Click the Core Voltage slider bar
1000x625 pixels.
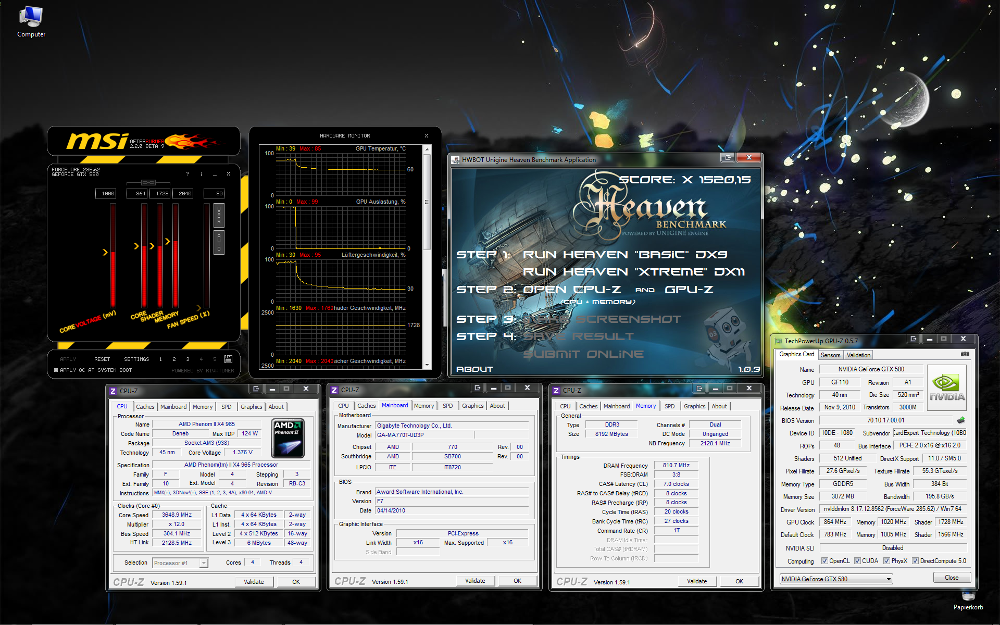(113, 255)
